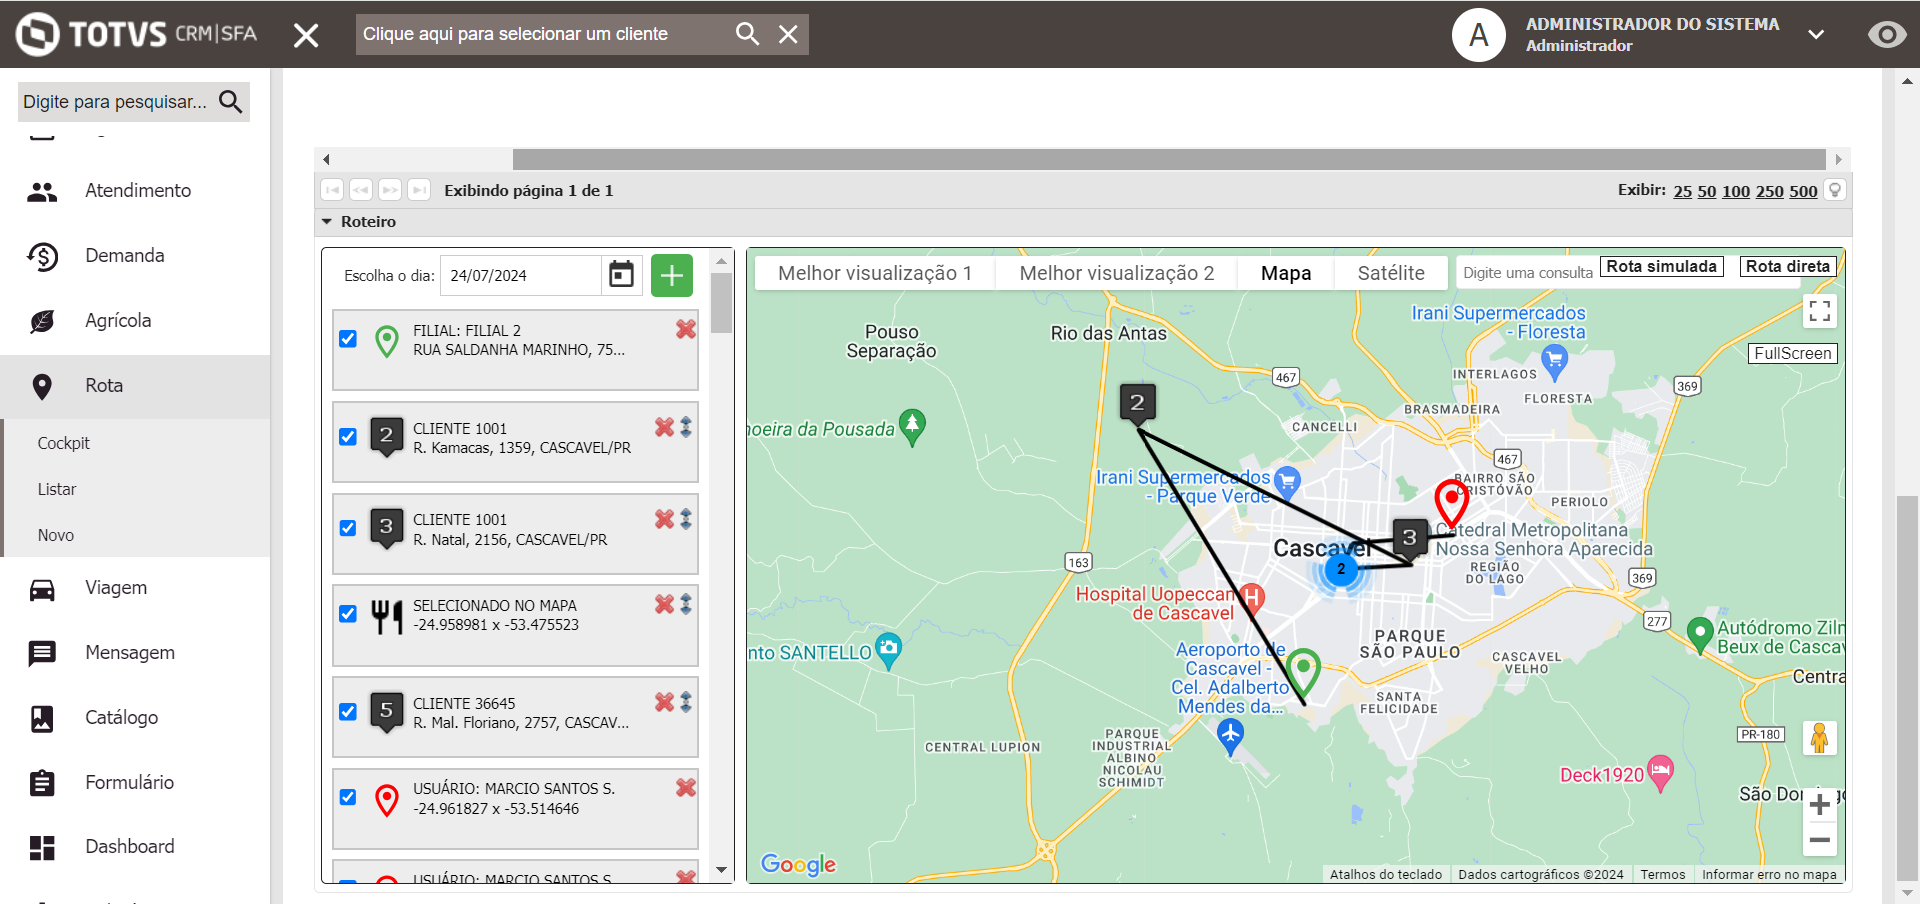Open the Atendimento menu
The image size is (1920, 904).
[x=135, y=191]
